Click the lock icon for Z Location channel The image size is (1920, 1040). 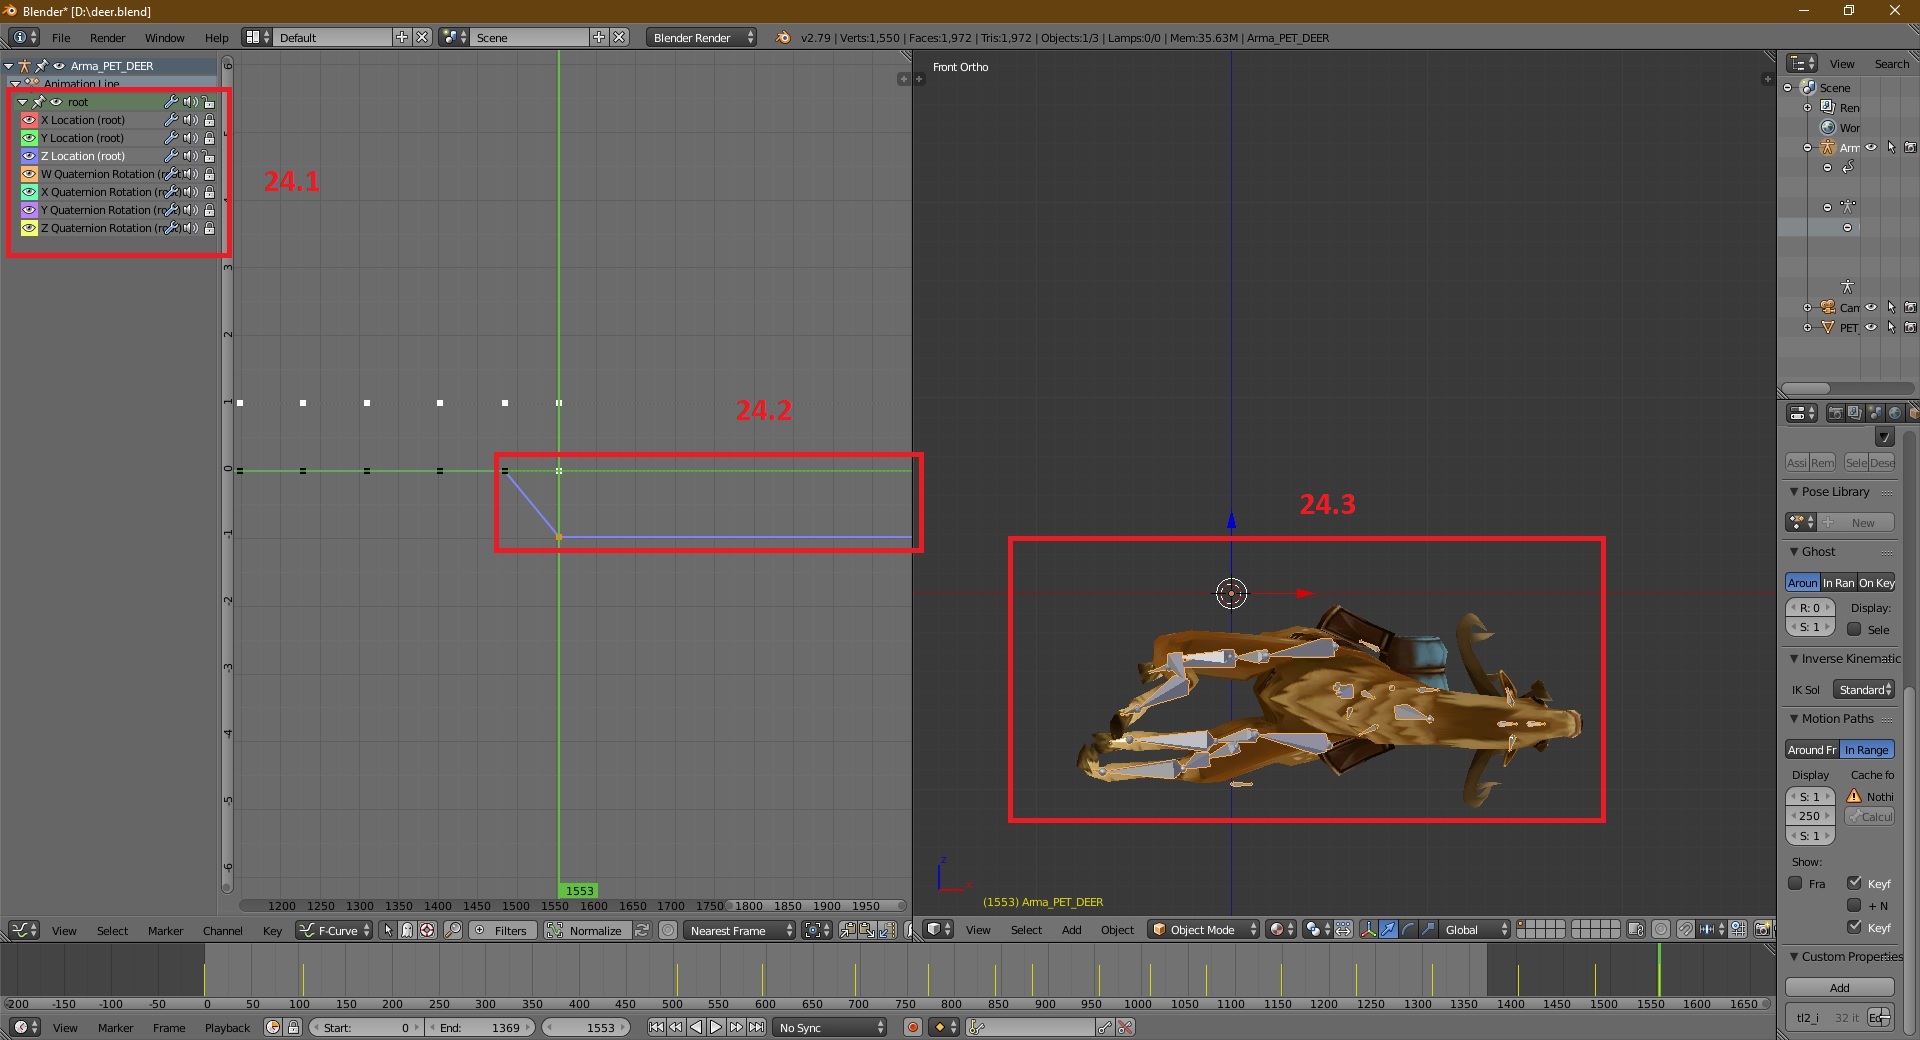pyautogui.click(x=209, y=156)
